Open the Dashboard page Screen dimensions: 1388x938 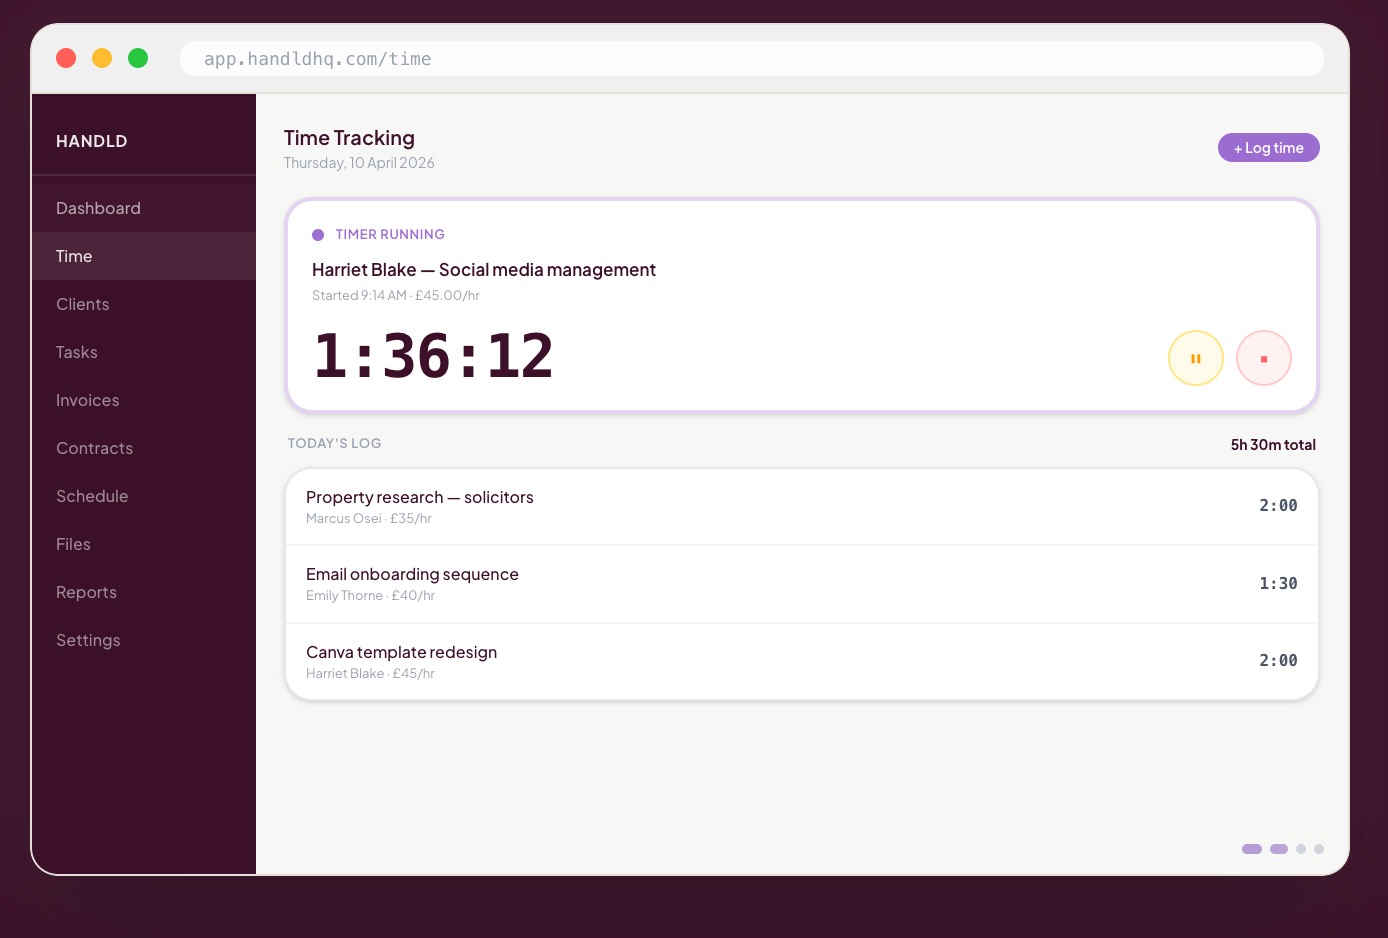pos(98,208)
